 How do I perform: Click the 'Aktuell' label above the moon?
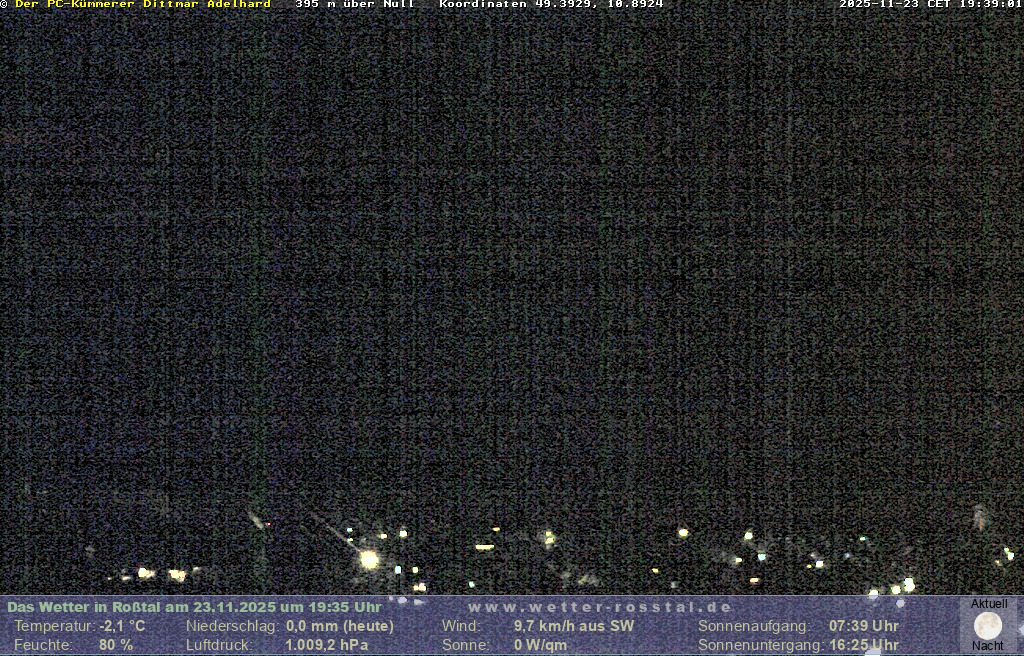point(989,604)
